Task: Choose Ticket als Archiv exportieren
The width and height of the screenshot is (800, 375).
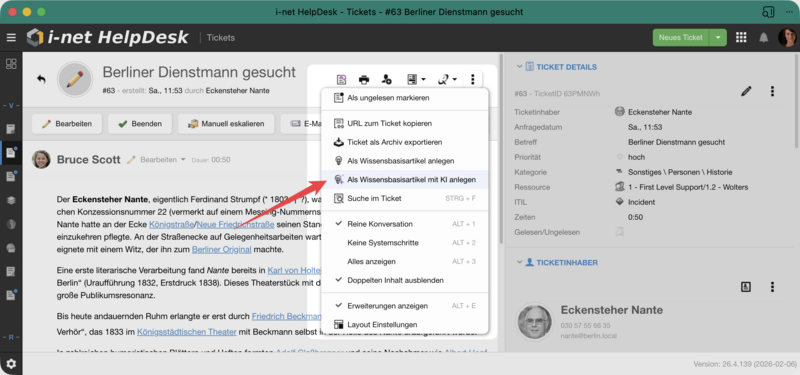Action: point(405,142)
